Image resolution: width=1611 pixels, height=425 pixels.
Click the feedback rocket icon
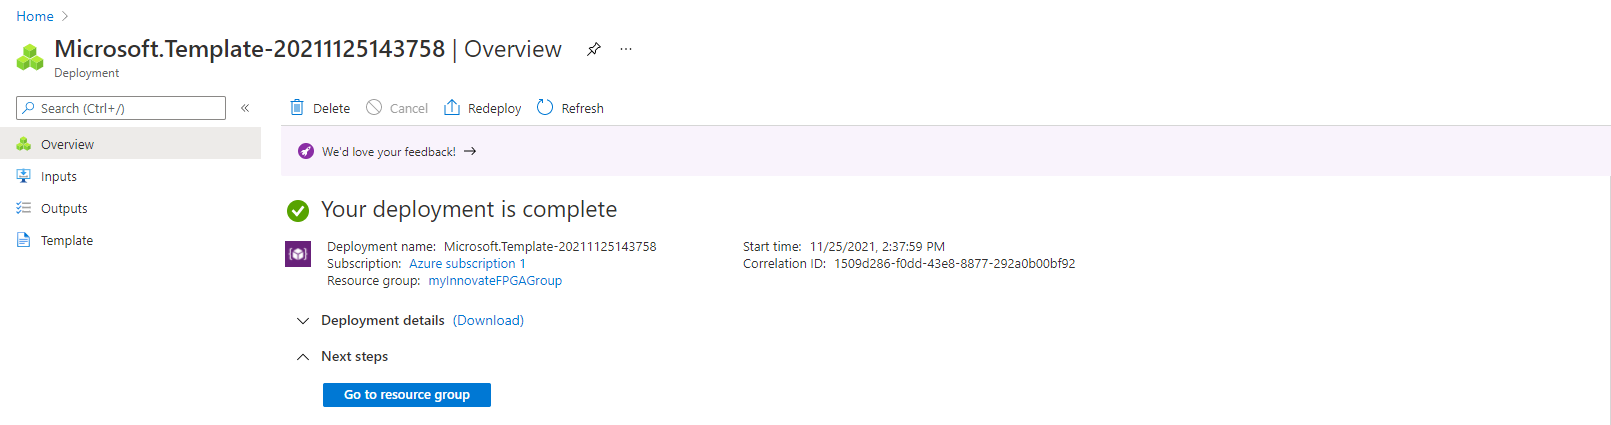click(306, 152)
